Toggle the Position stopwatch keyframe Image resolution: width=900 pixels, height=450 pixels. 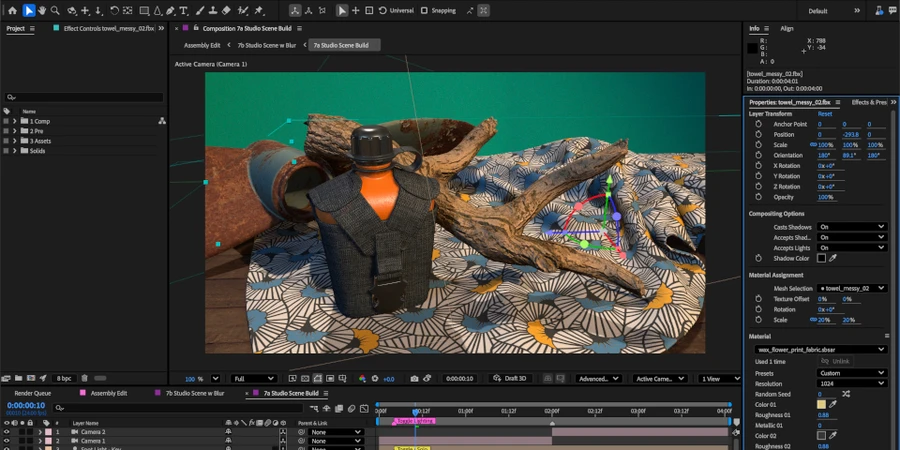coord(758,134)
